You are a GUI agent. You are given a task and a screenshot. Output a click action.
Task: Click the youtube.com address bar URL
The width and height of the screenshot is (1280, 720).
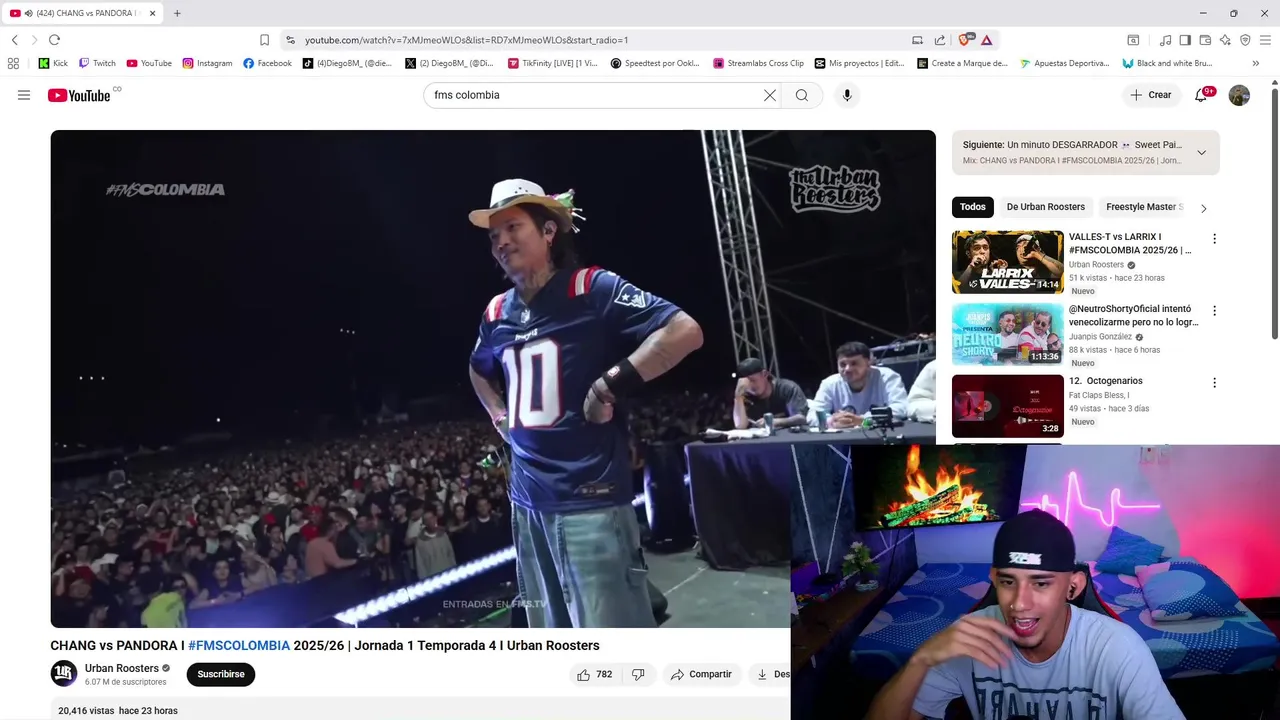click(467, 40)
